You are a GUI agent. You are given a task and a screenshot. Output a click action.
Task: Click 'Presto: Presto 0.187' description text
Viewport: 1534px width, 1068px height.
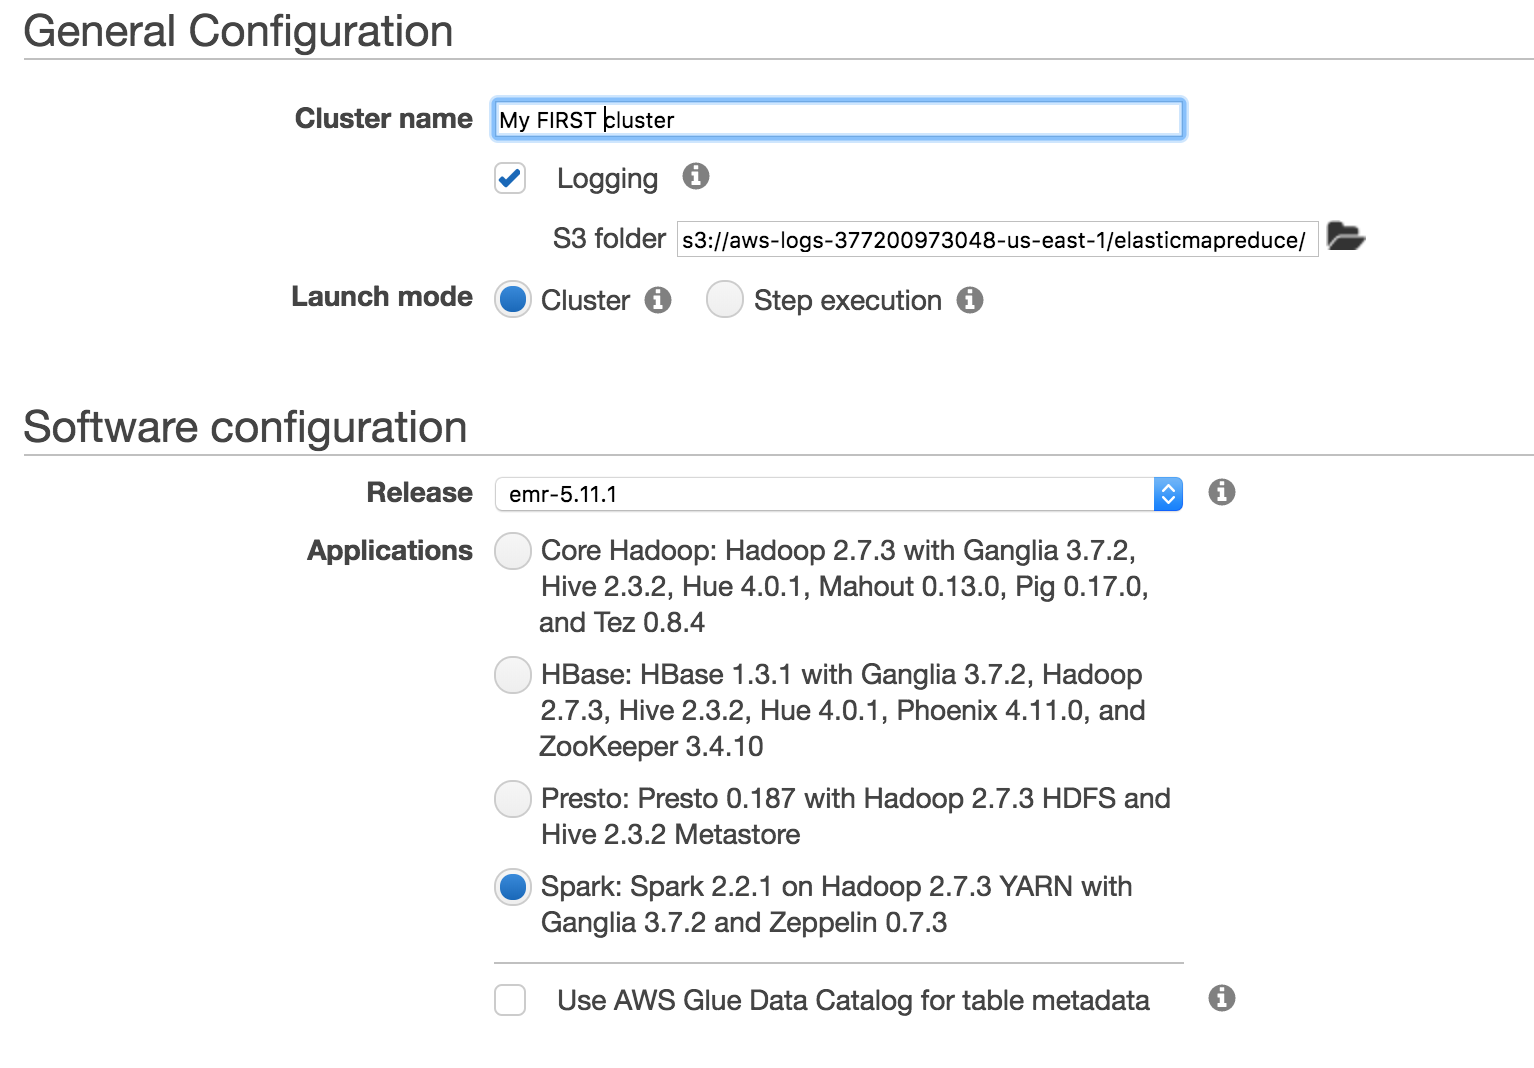click(856, 816)
